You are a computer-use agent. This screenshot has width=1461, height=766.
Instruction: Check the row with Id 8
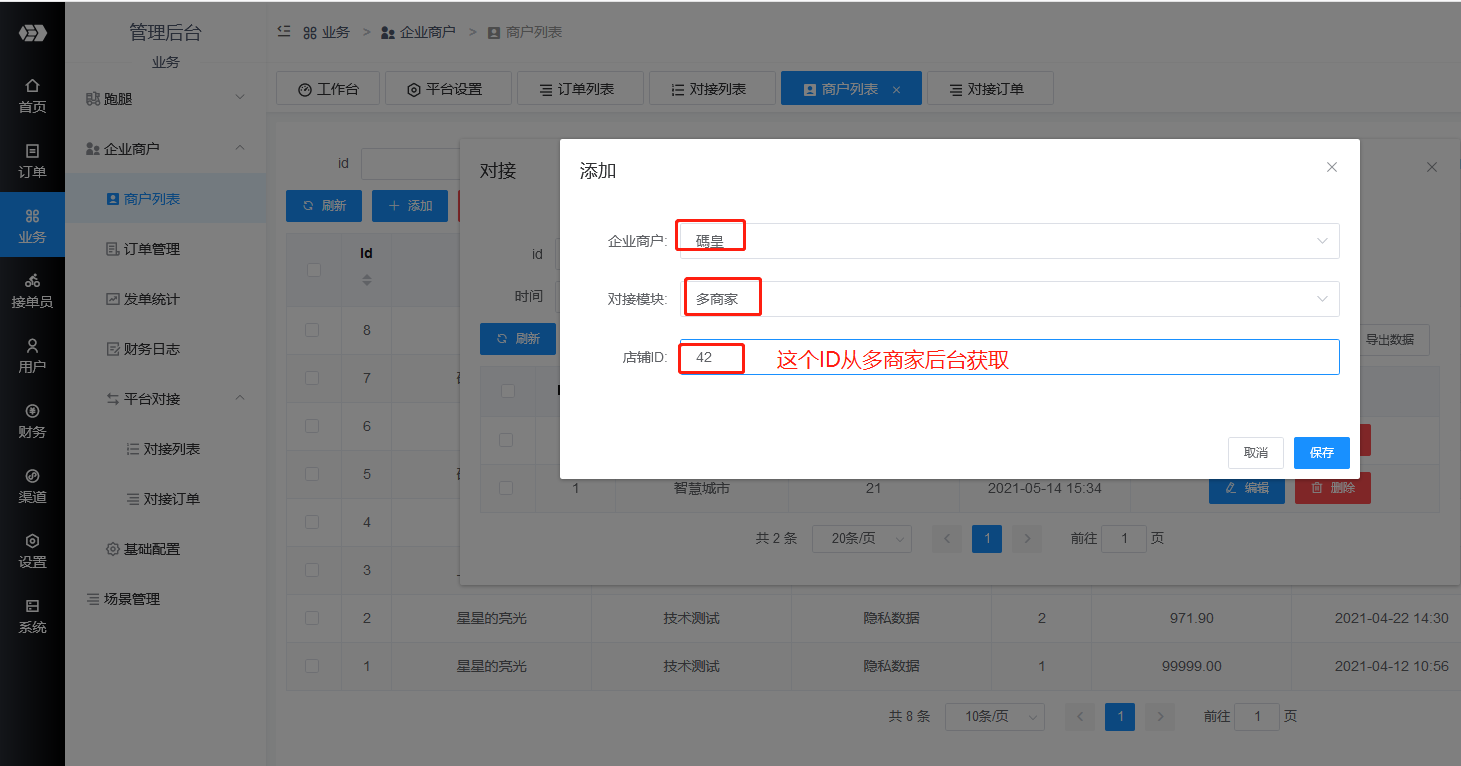313,330
